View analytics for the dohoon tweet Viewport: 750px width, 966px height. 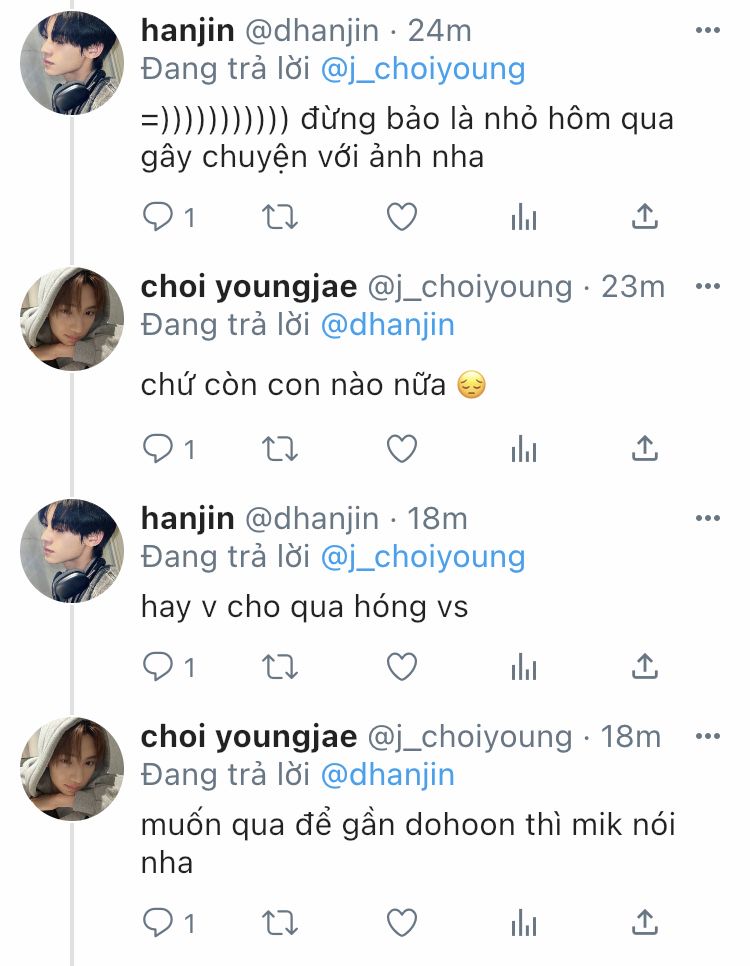pyautogui.click(x=523, y=921)
